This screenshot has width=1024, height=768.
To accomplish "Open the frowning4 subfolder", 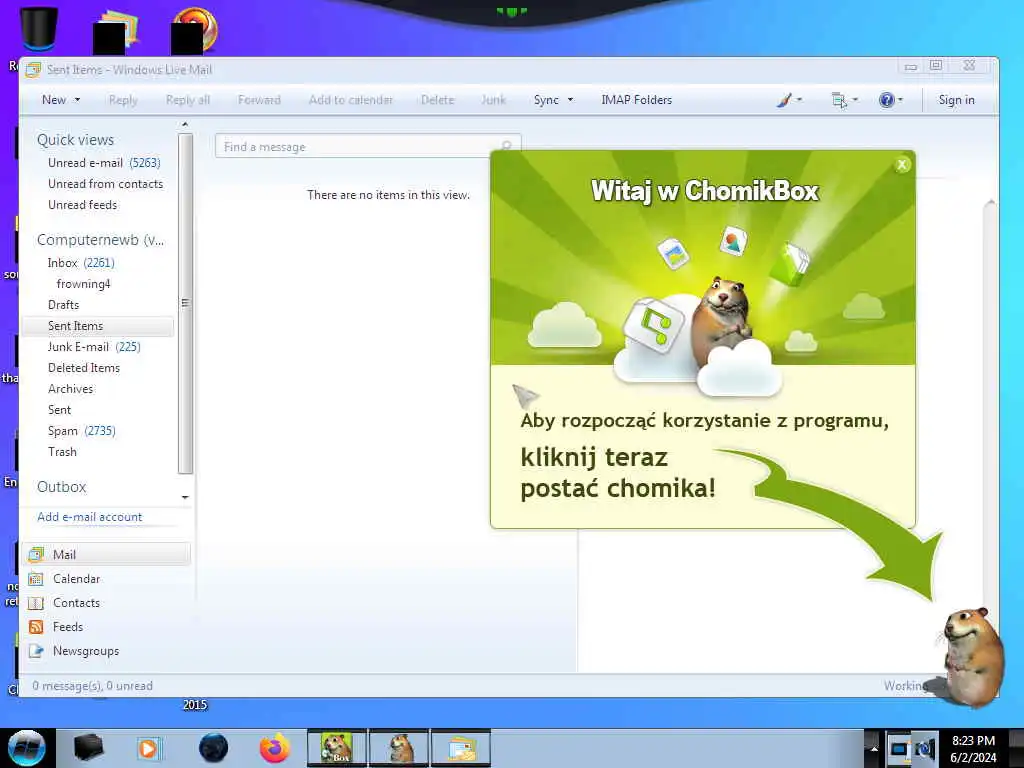I will (83, 283).
